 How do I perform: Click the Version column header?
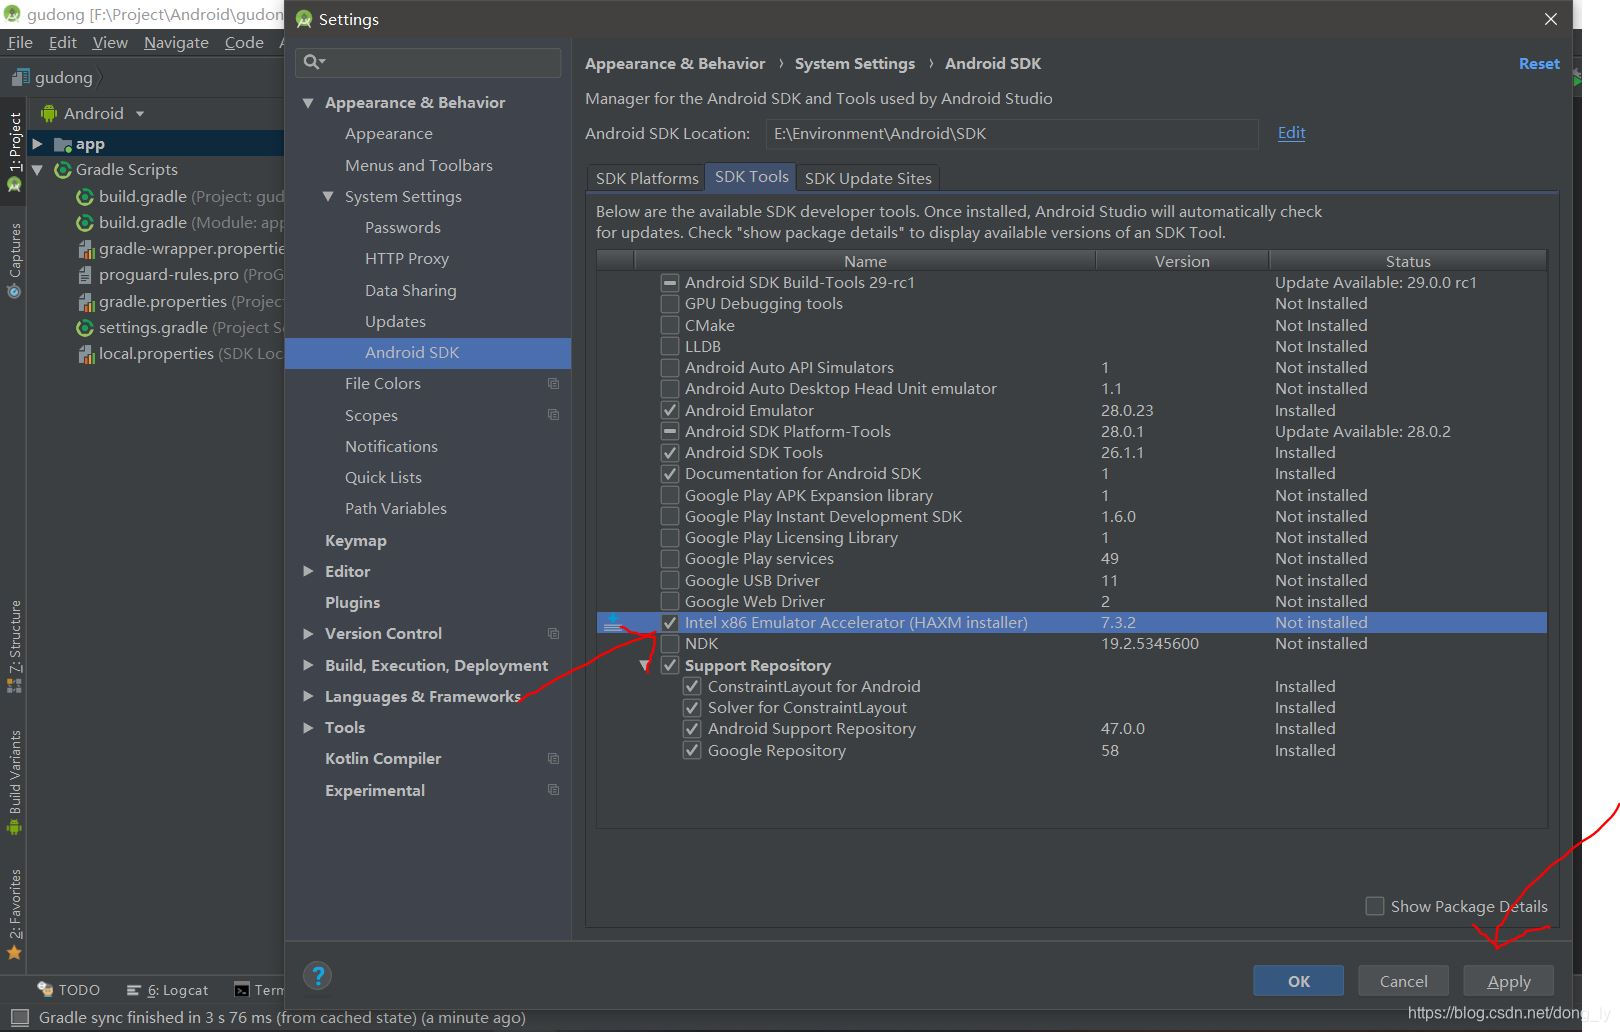coord(1182,261)
